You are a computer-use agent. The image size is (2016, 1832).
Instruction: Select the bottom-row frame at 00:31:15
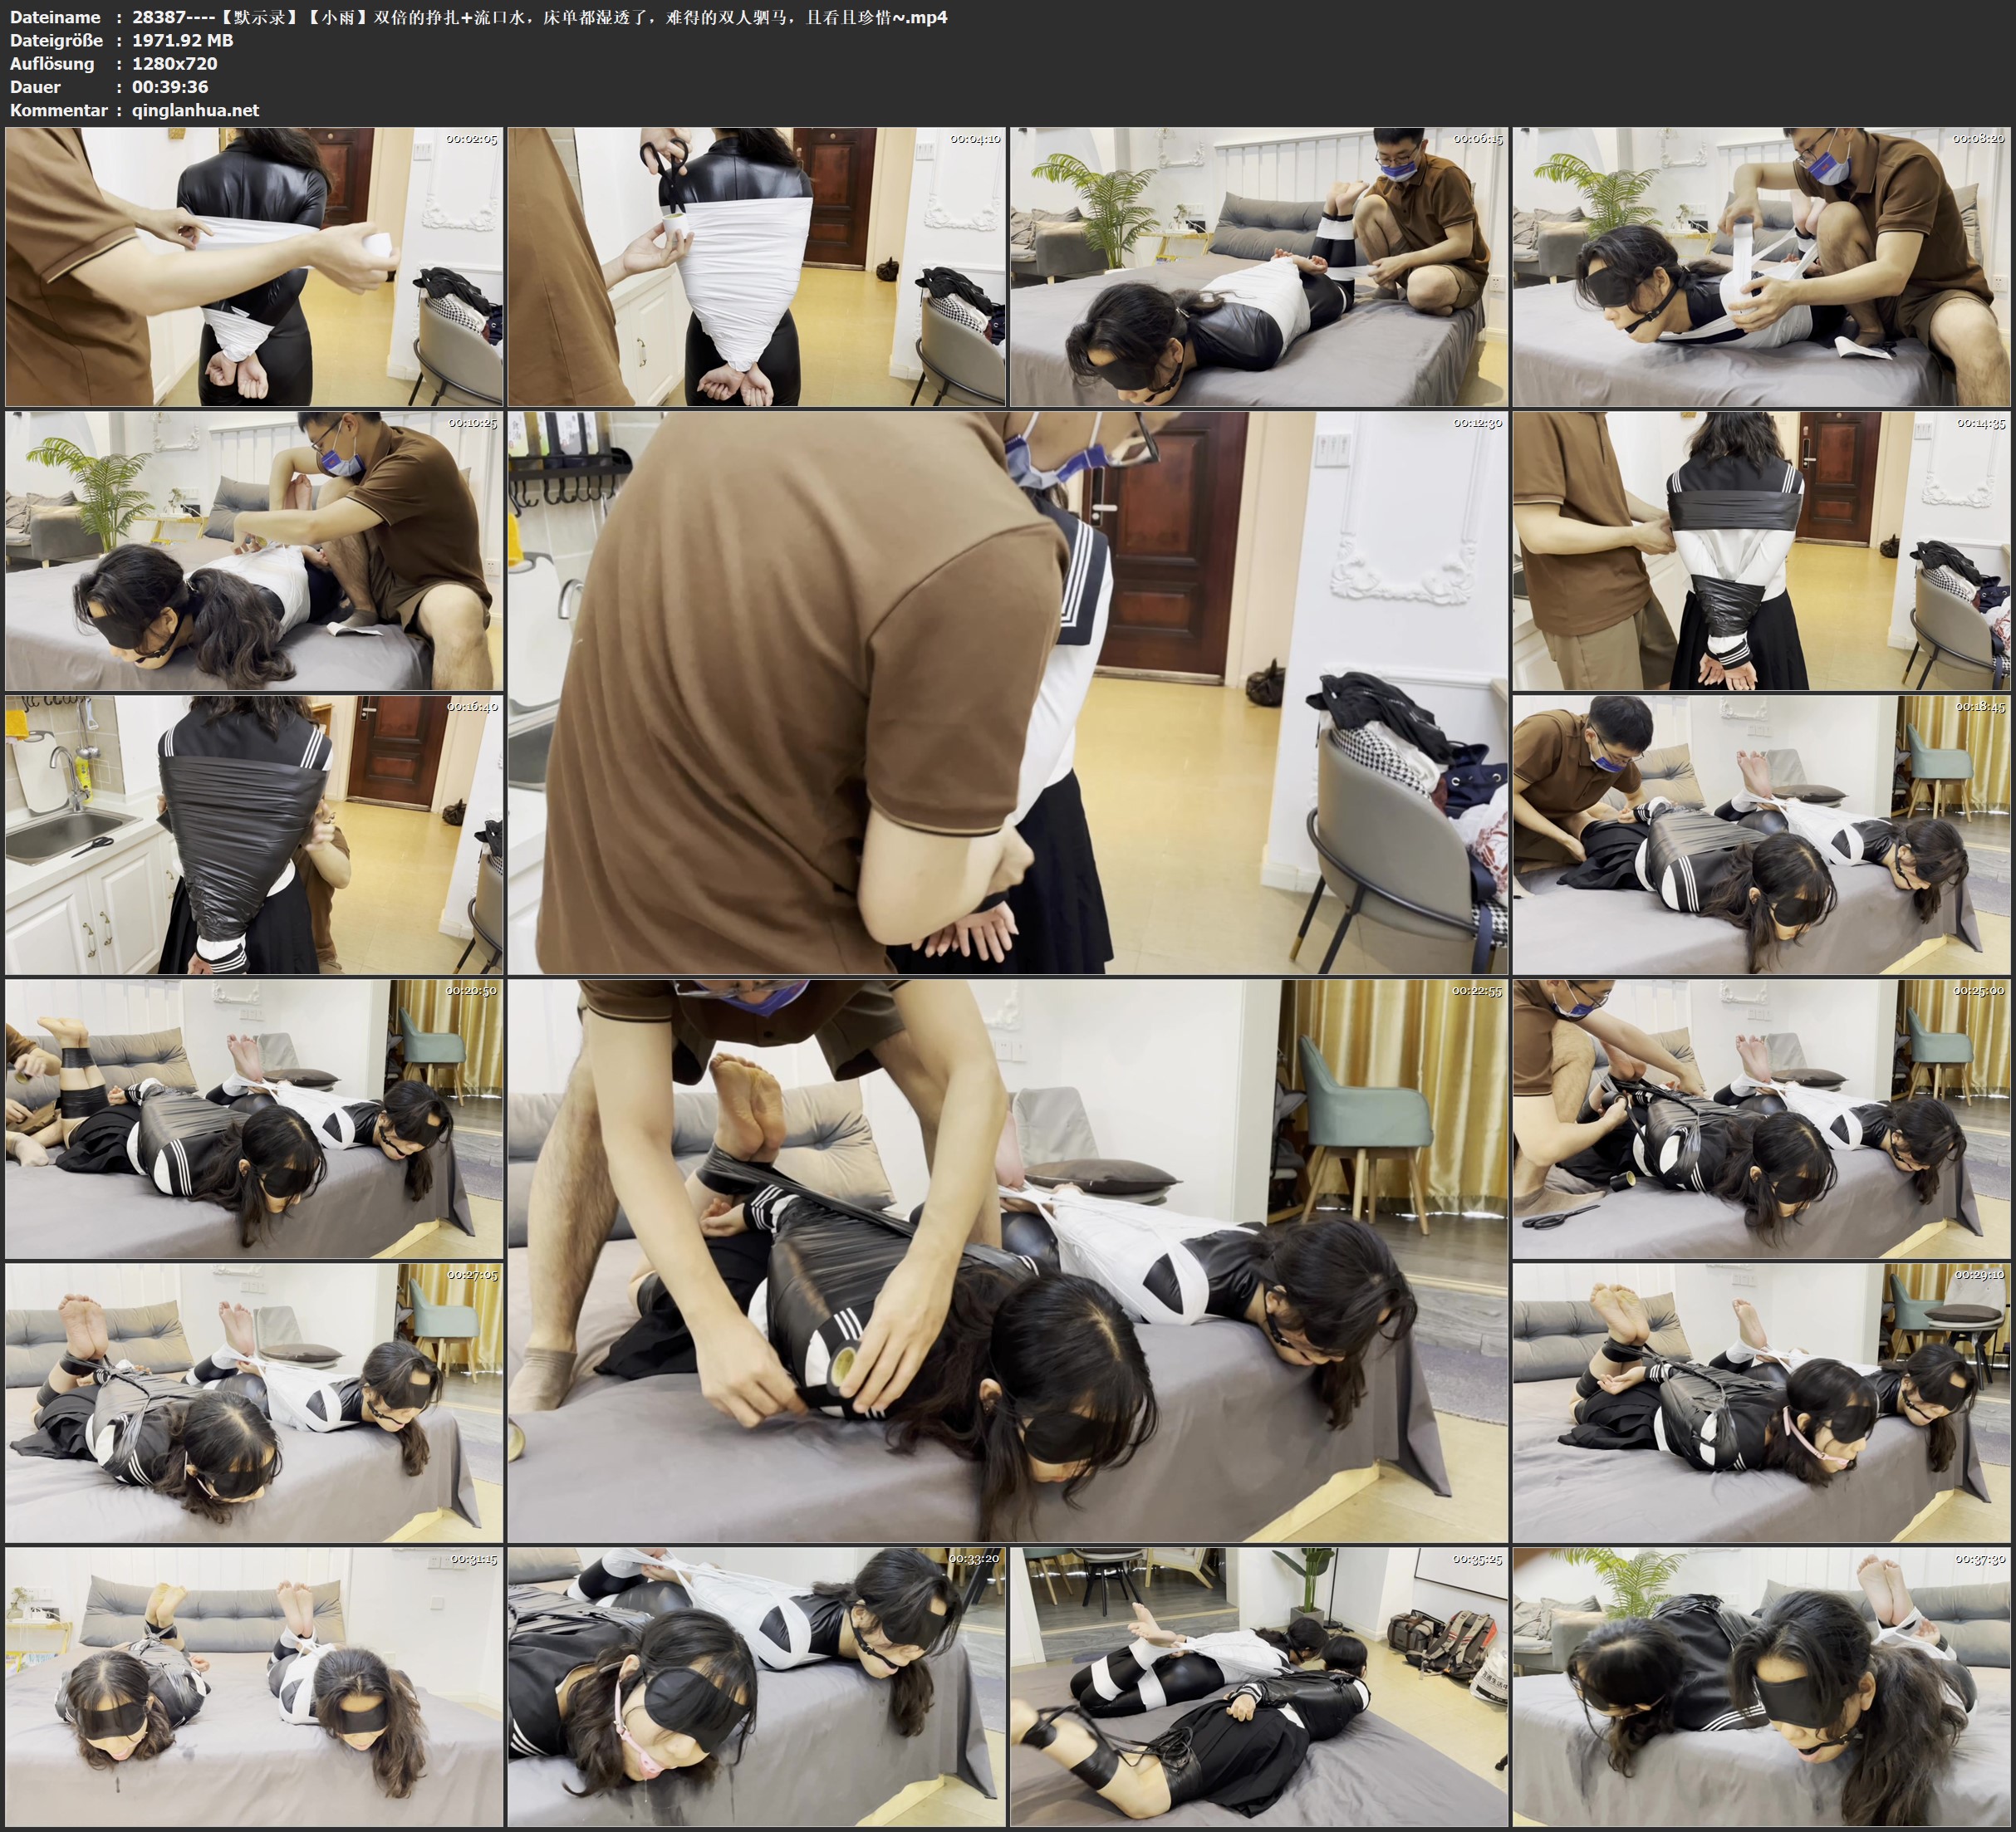pos(254,1686)
